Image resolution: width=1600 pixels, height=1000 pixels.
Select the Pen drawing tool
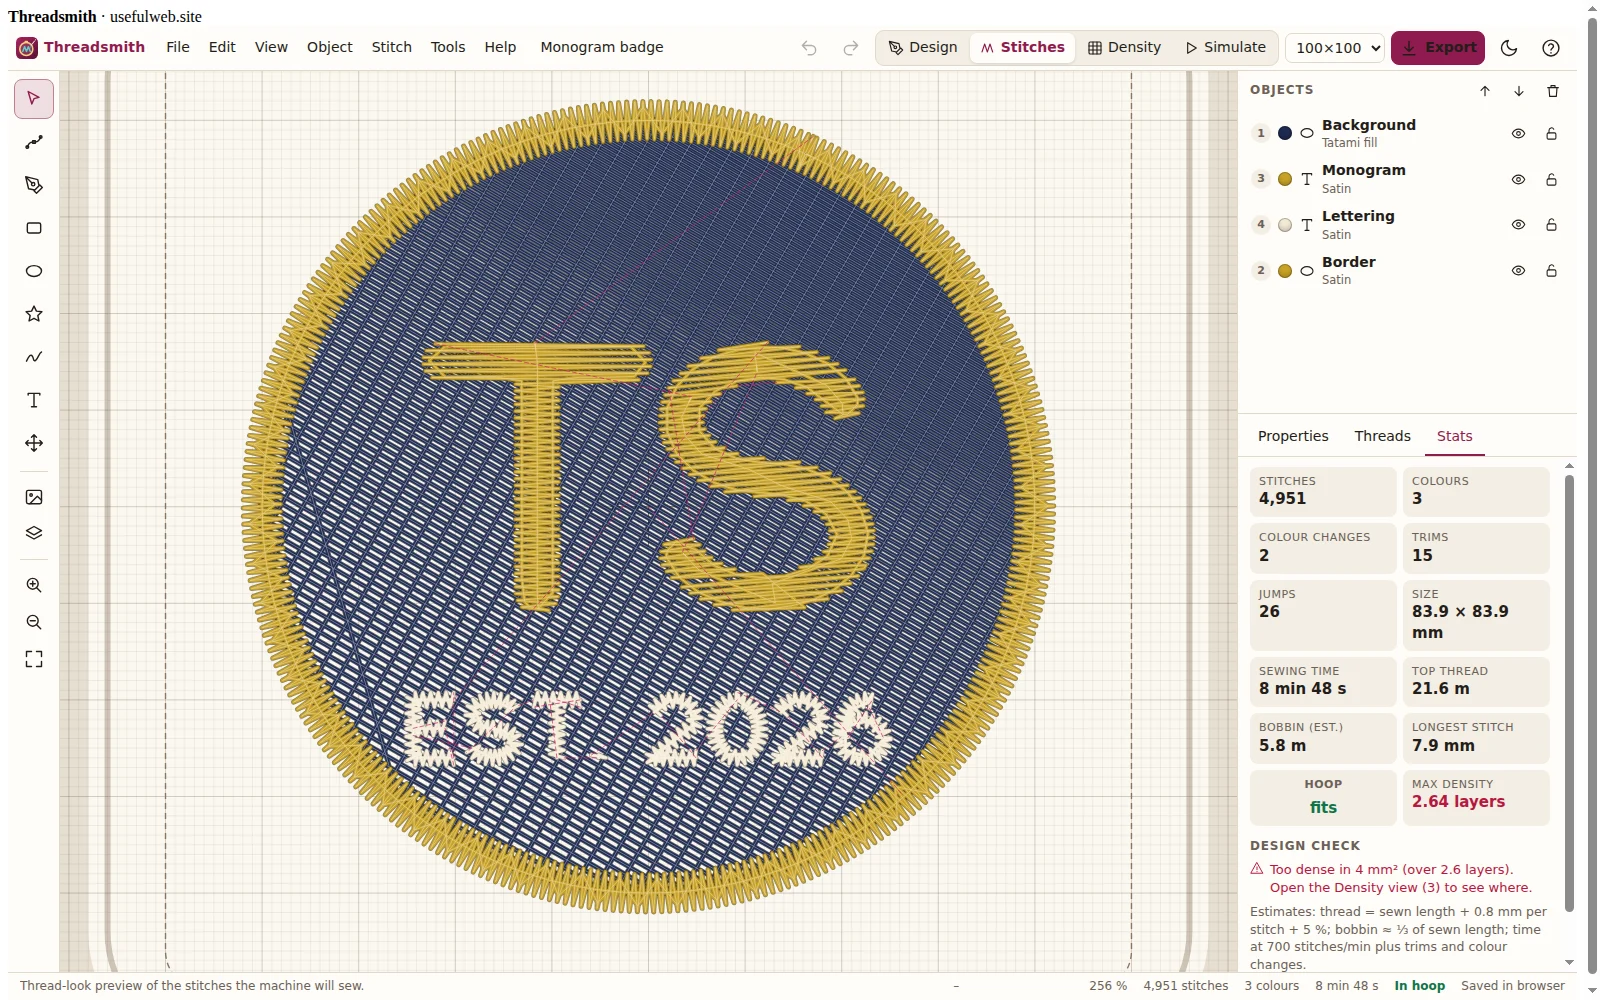point(34,185)
